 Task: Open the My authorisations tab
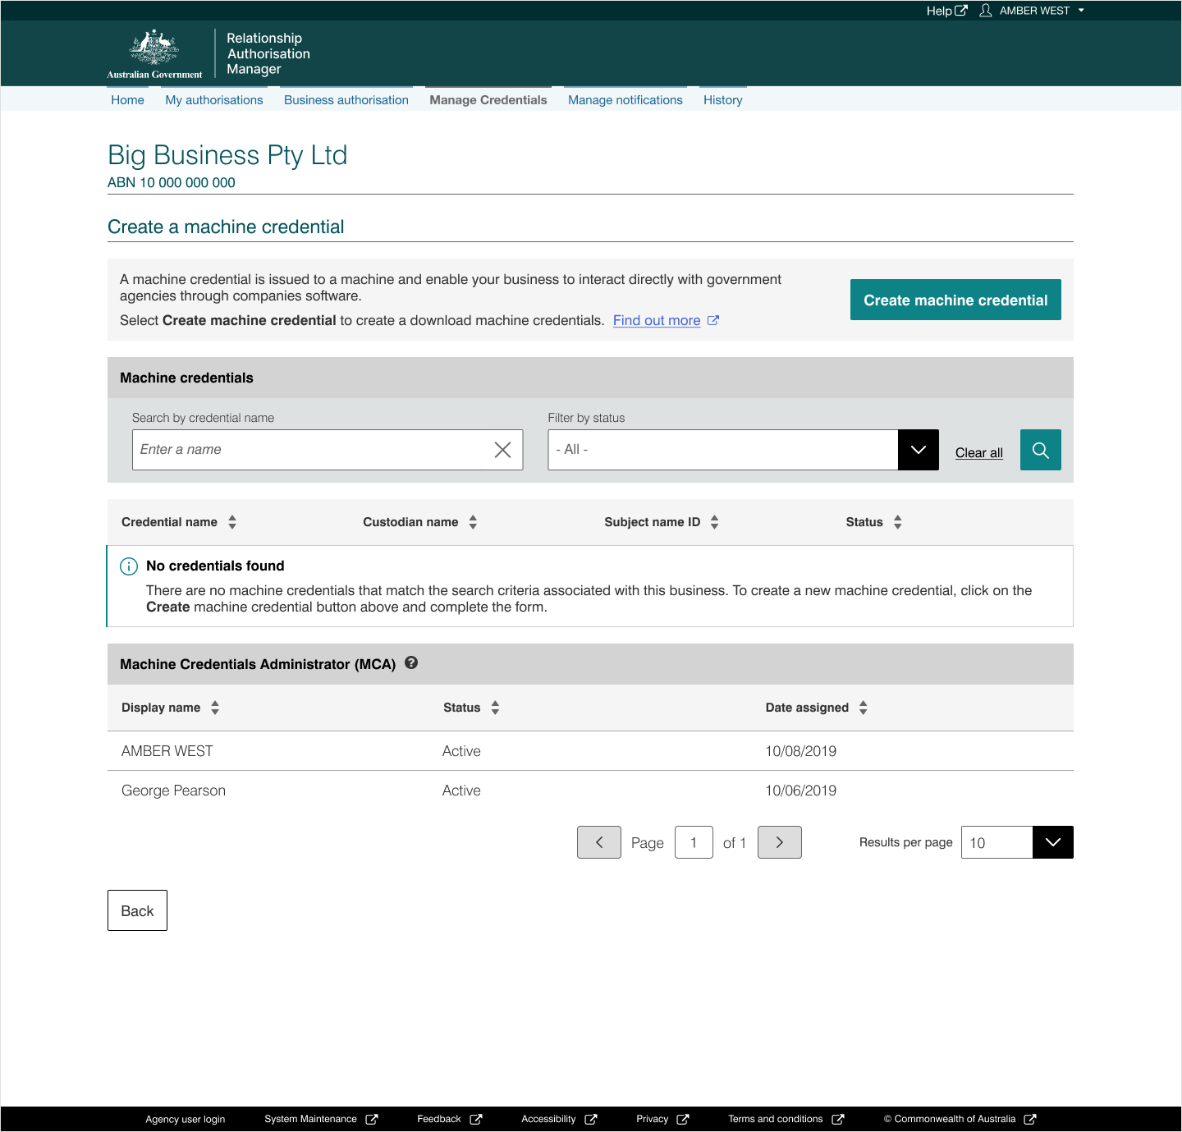coord(214,100)
